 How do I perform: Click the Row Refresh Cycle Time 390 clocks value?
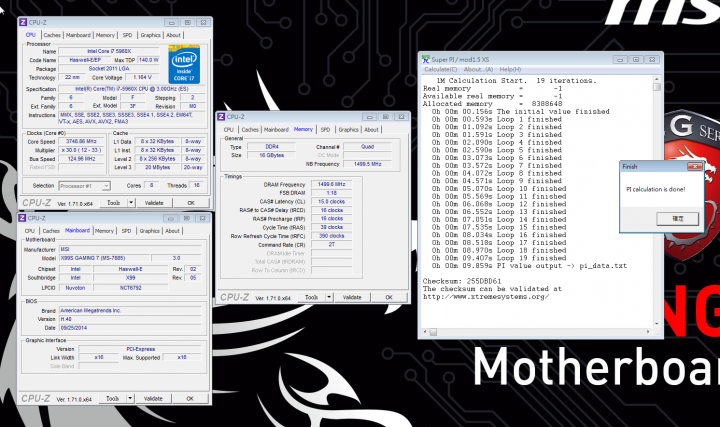pos(332,236)
